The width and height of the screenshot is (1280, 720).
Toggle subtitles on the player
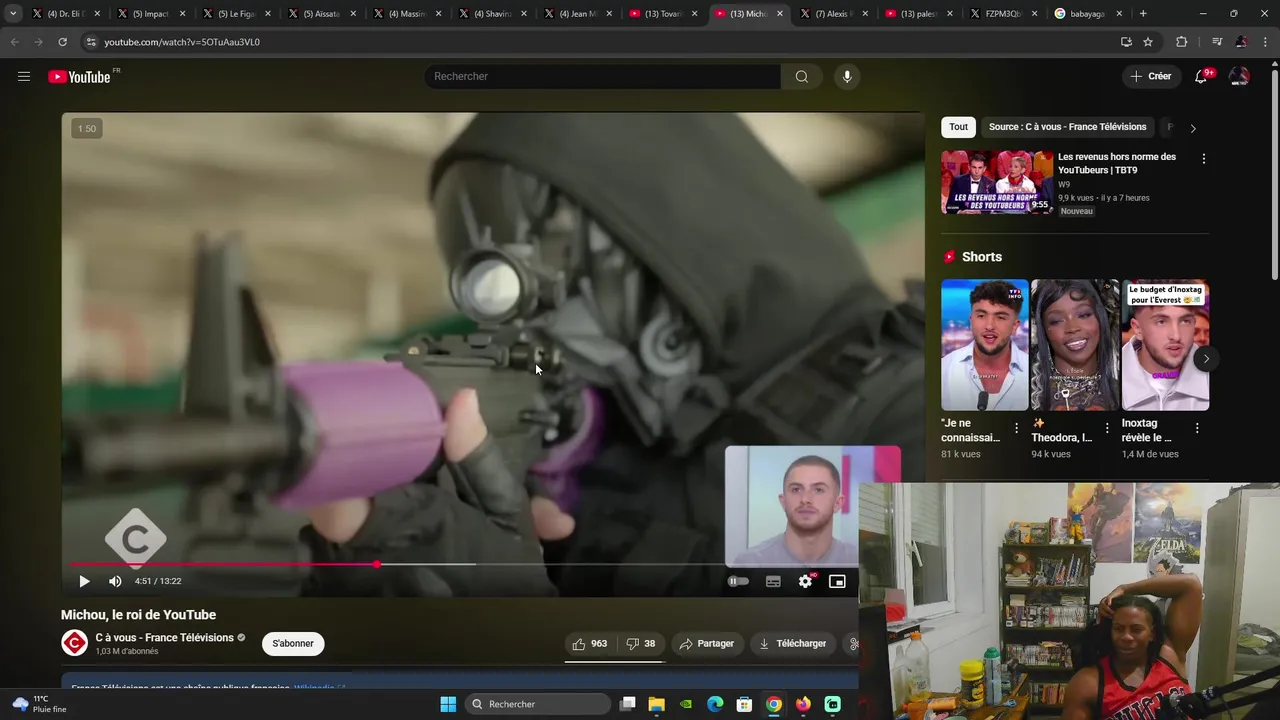click(773, 581)
